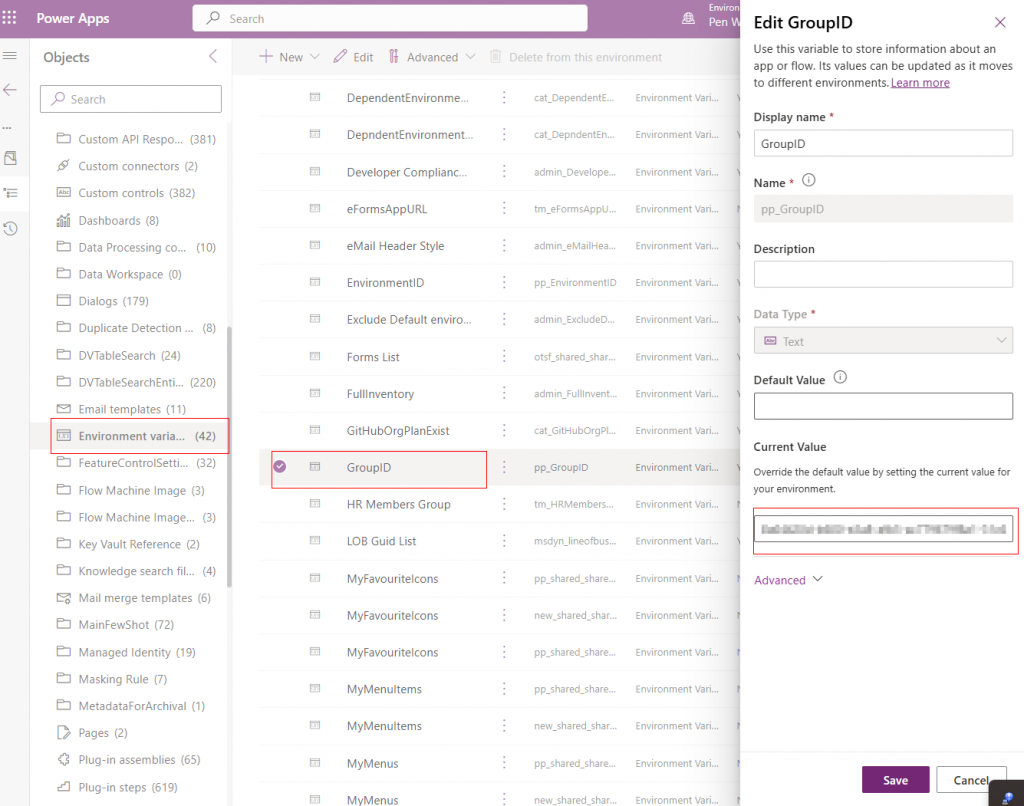This screenshot has height=806, width=1024.
Task: Open the GroupID environment variable
Action: pos(369,468)
